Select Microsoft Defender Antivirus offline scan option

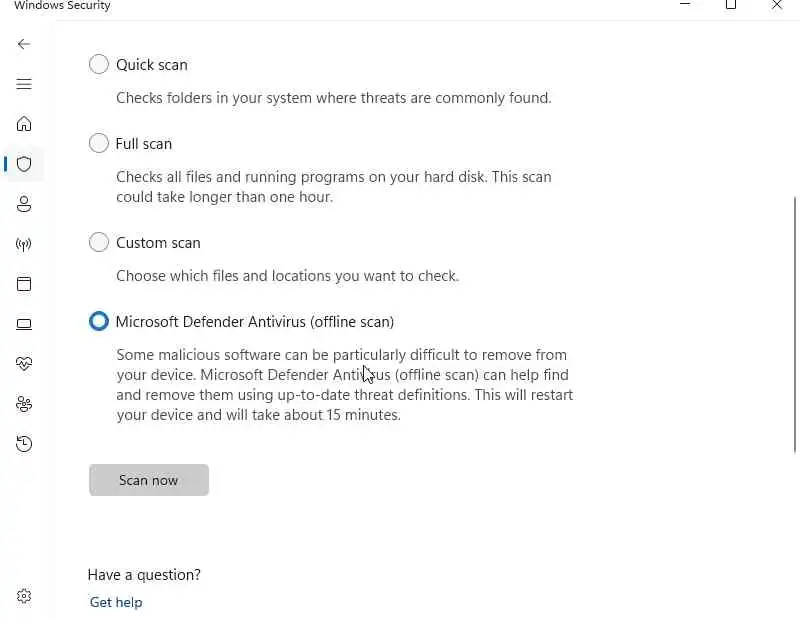pyautogui.click(x=98, y=321)
